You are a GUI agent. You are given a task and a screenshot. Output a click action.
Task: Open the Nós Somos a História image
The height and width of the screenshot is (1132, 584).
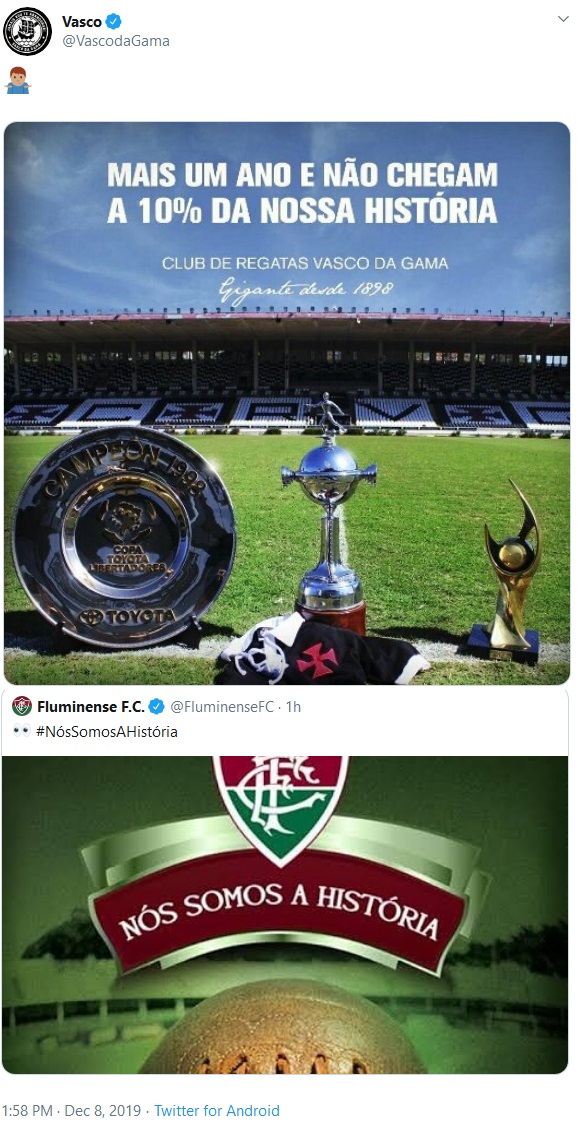coord(285,914)
